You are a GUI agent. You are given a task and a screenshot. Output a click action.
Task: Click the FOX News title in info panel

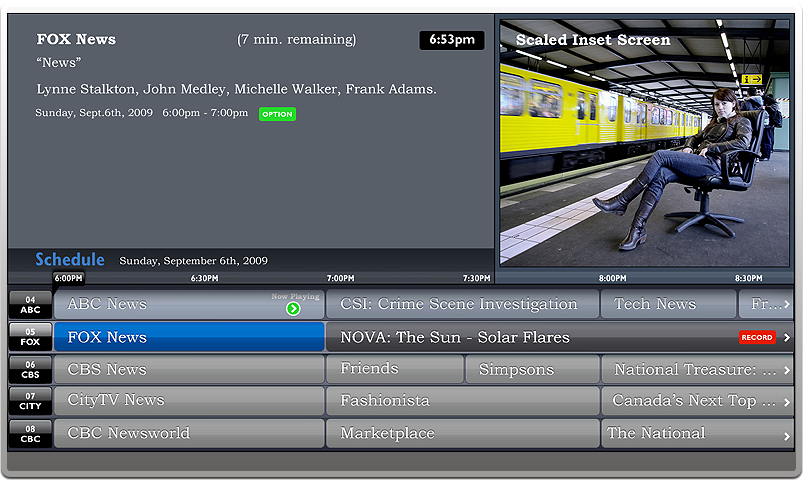pyautogui.click(x=76, y=39)
